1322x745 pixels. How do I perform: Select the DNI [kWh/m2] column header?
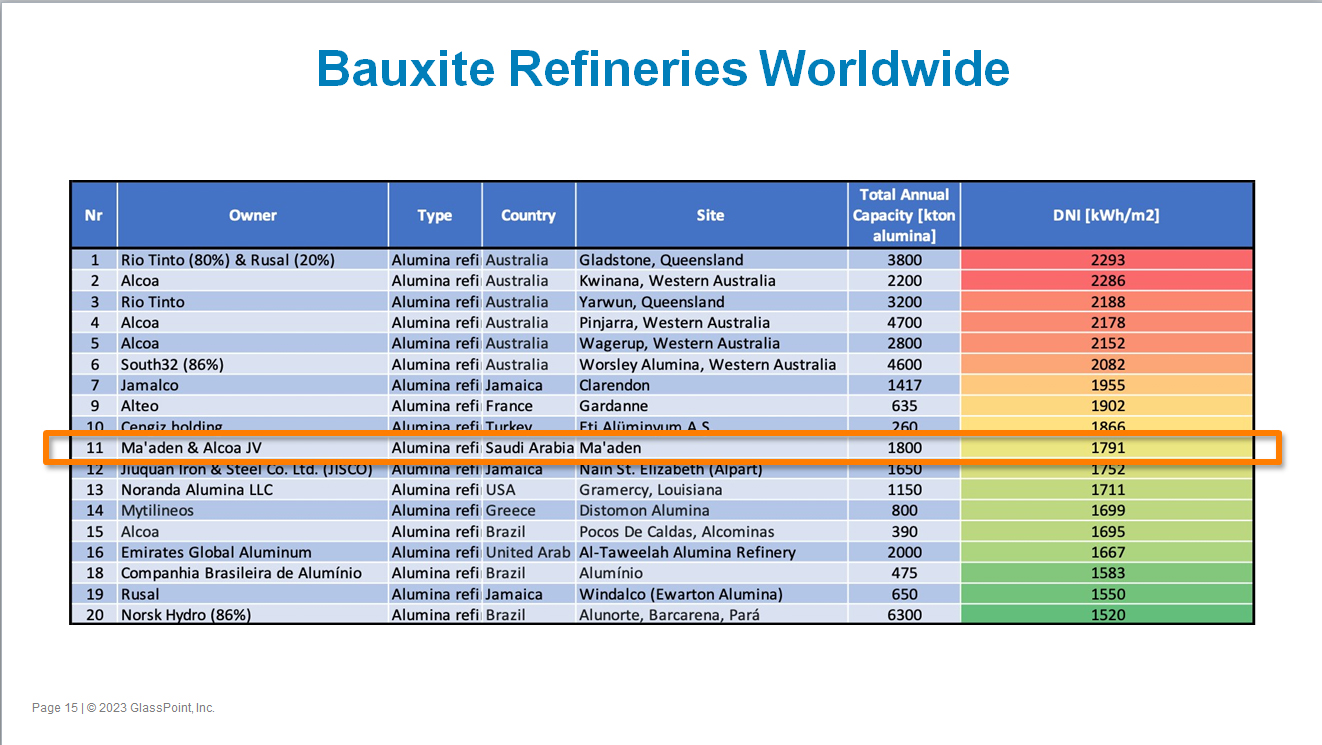pos(1106,215)
